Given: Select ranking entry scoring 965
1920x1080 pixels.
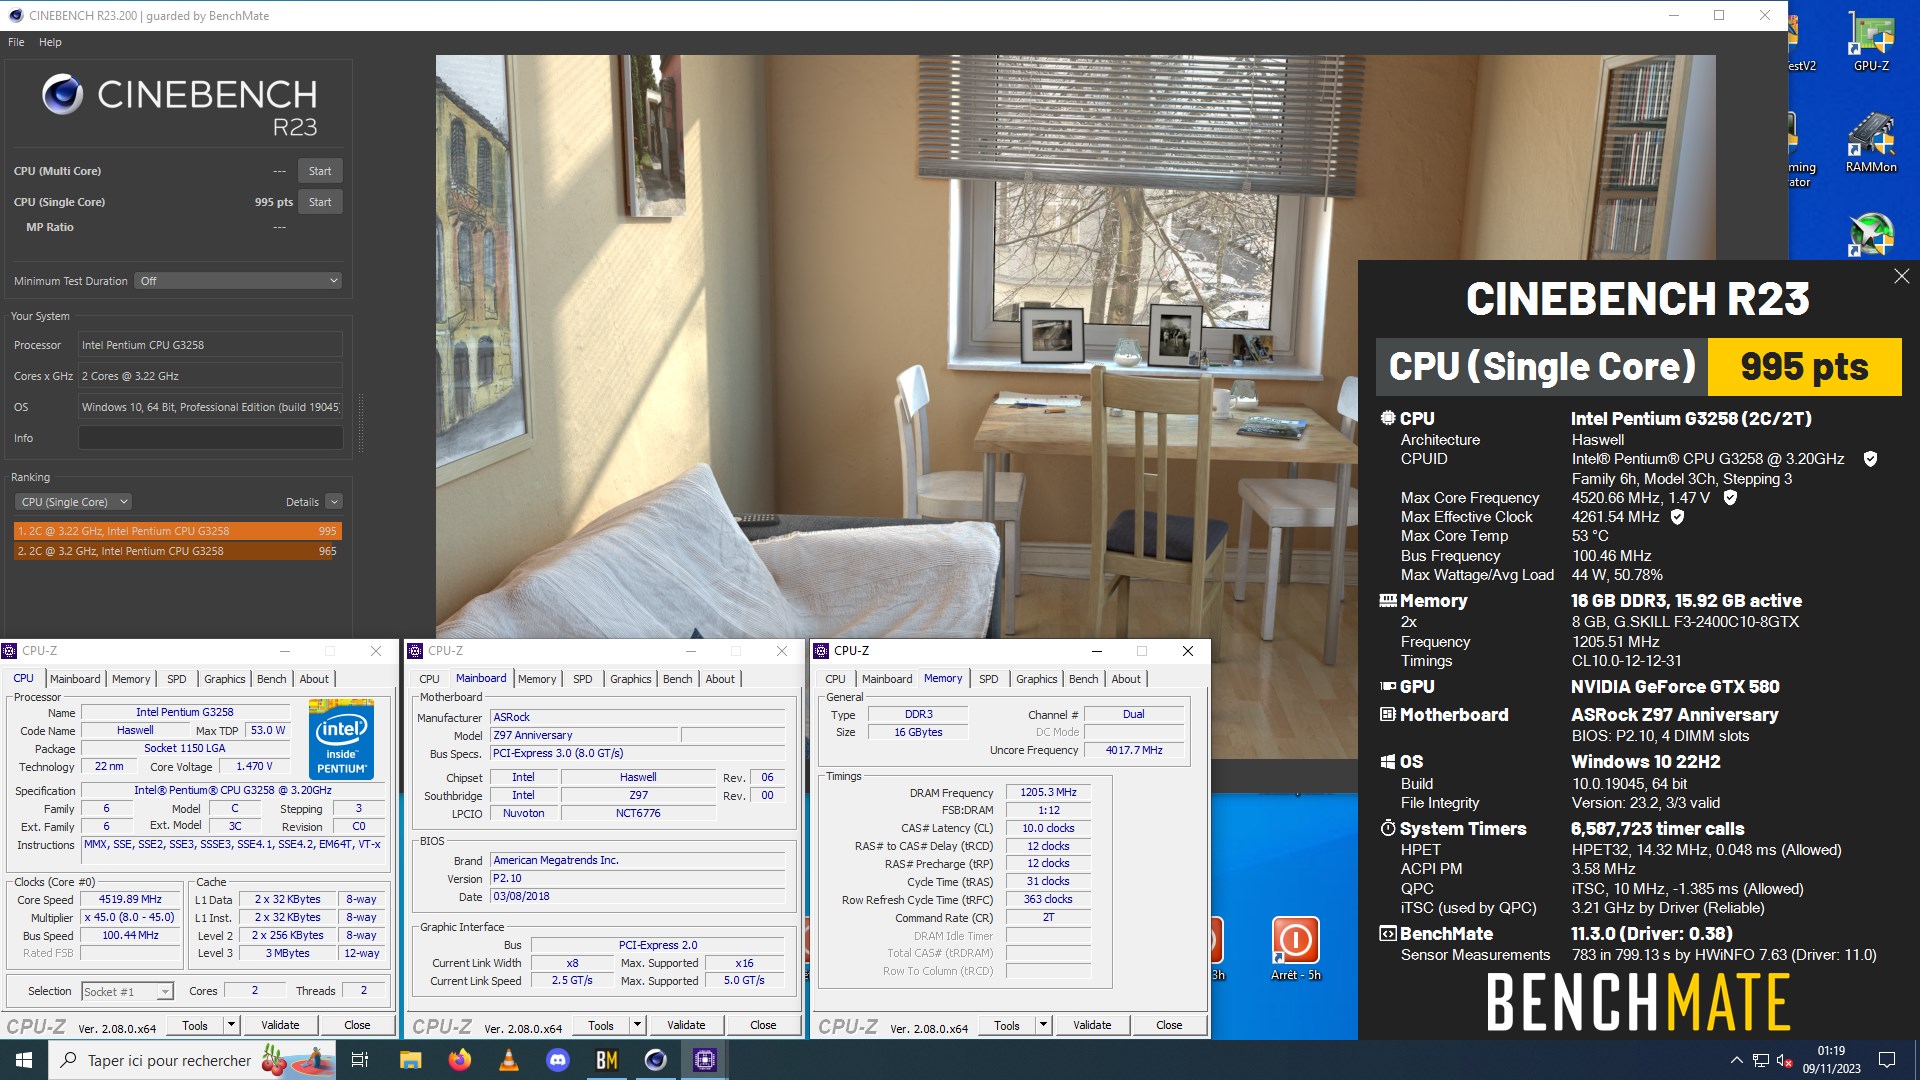Looking at the screenshot, I should [178, 551].
